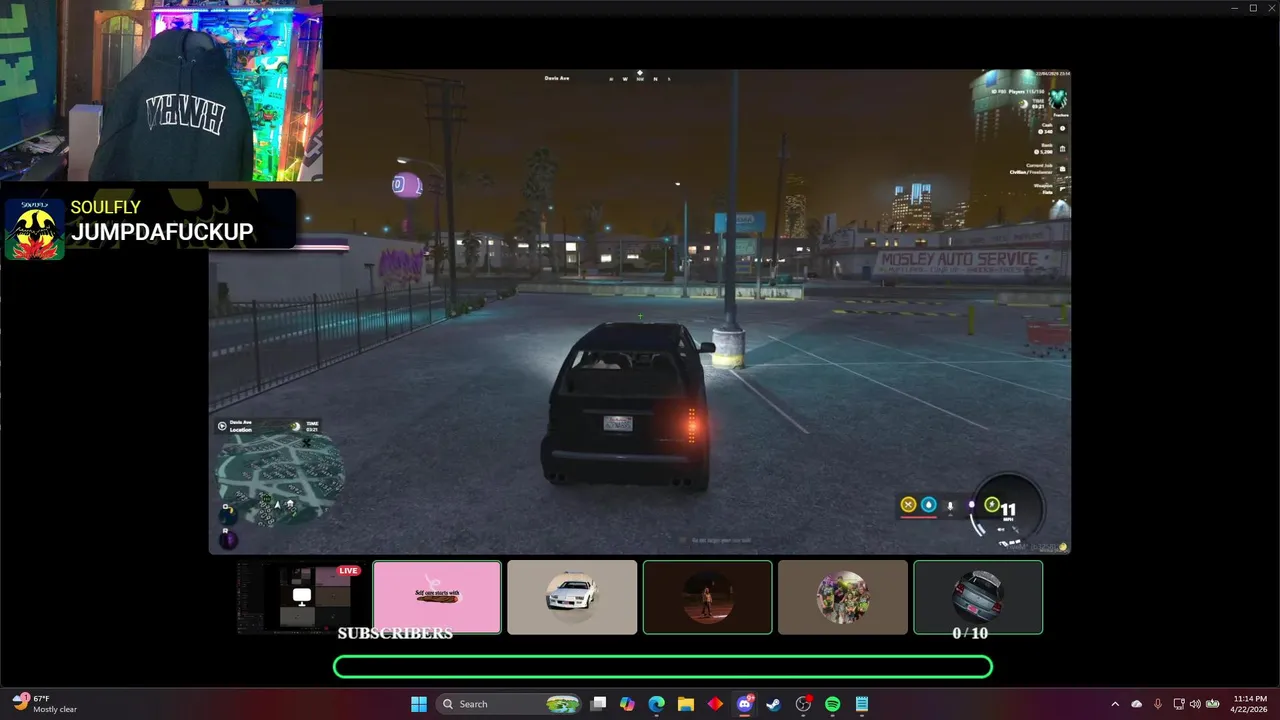Open volume control from the tray
This screenshot has width=1280, height=720.
click(1195, 704)
